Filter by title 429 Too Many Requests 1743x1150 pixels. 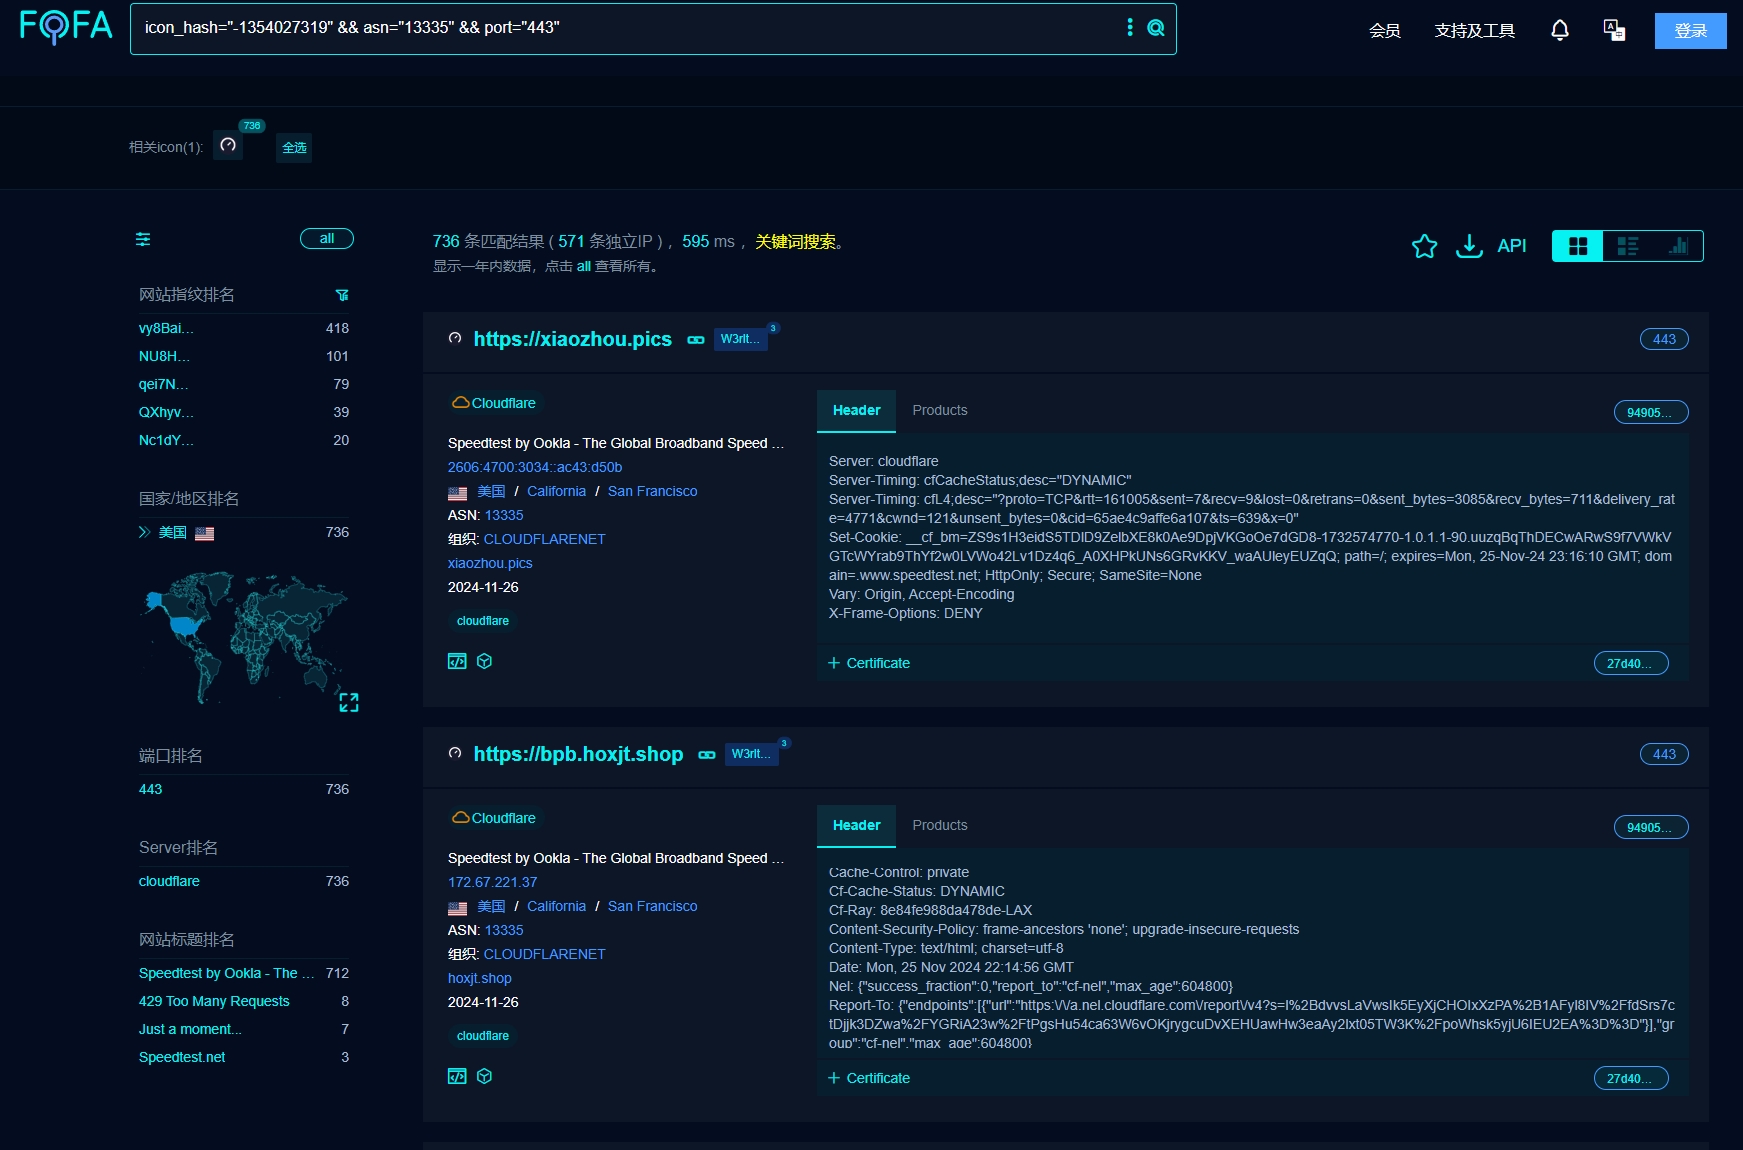tap(214, 1001)
